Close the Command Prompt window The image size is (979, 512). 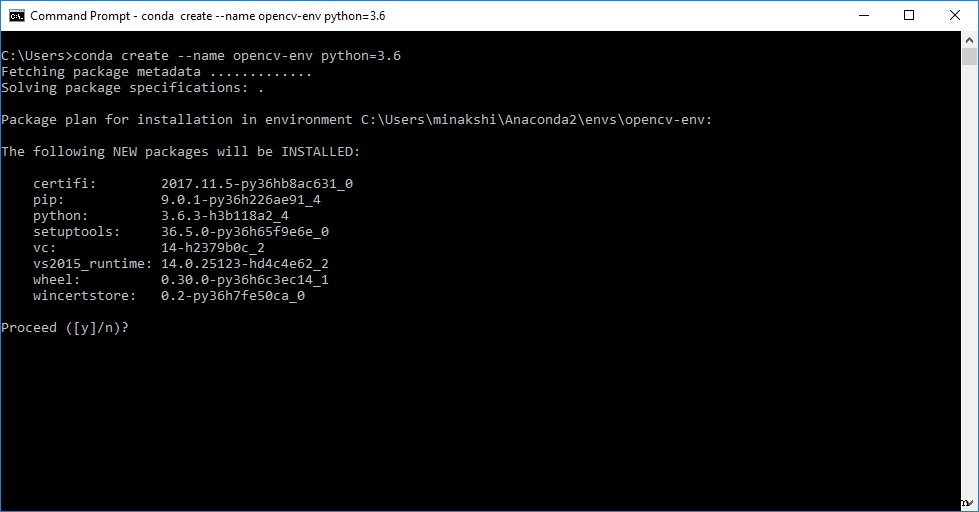[955, 16]
